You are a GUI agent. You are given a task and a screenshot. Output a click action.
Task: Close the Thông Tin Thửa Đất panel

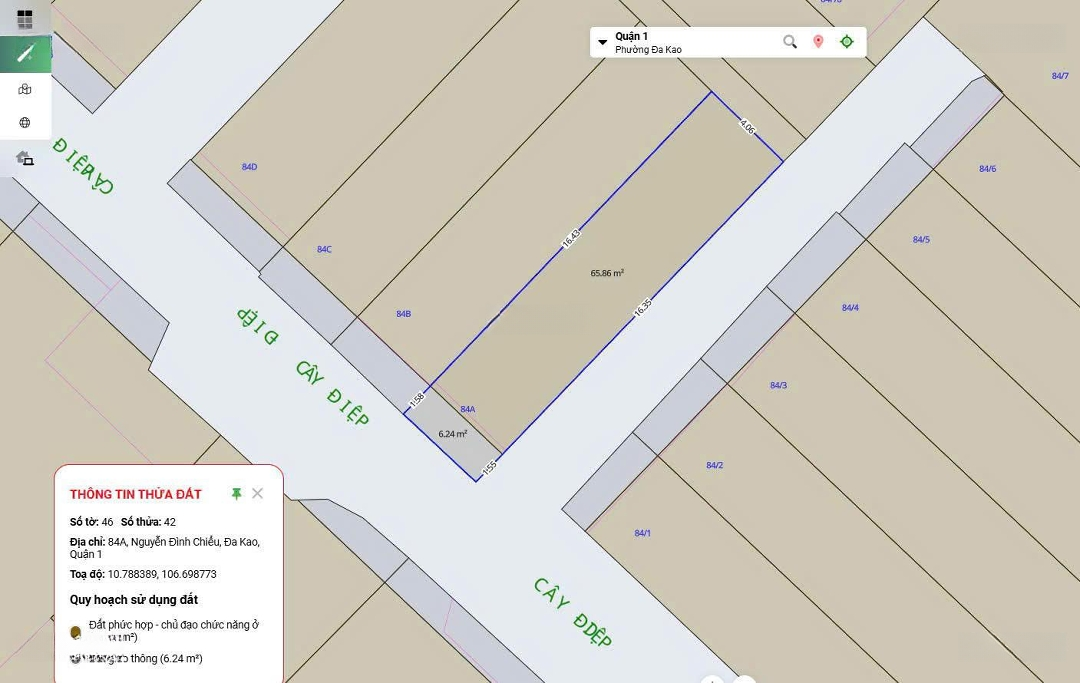coord(258,493)
